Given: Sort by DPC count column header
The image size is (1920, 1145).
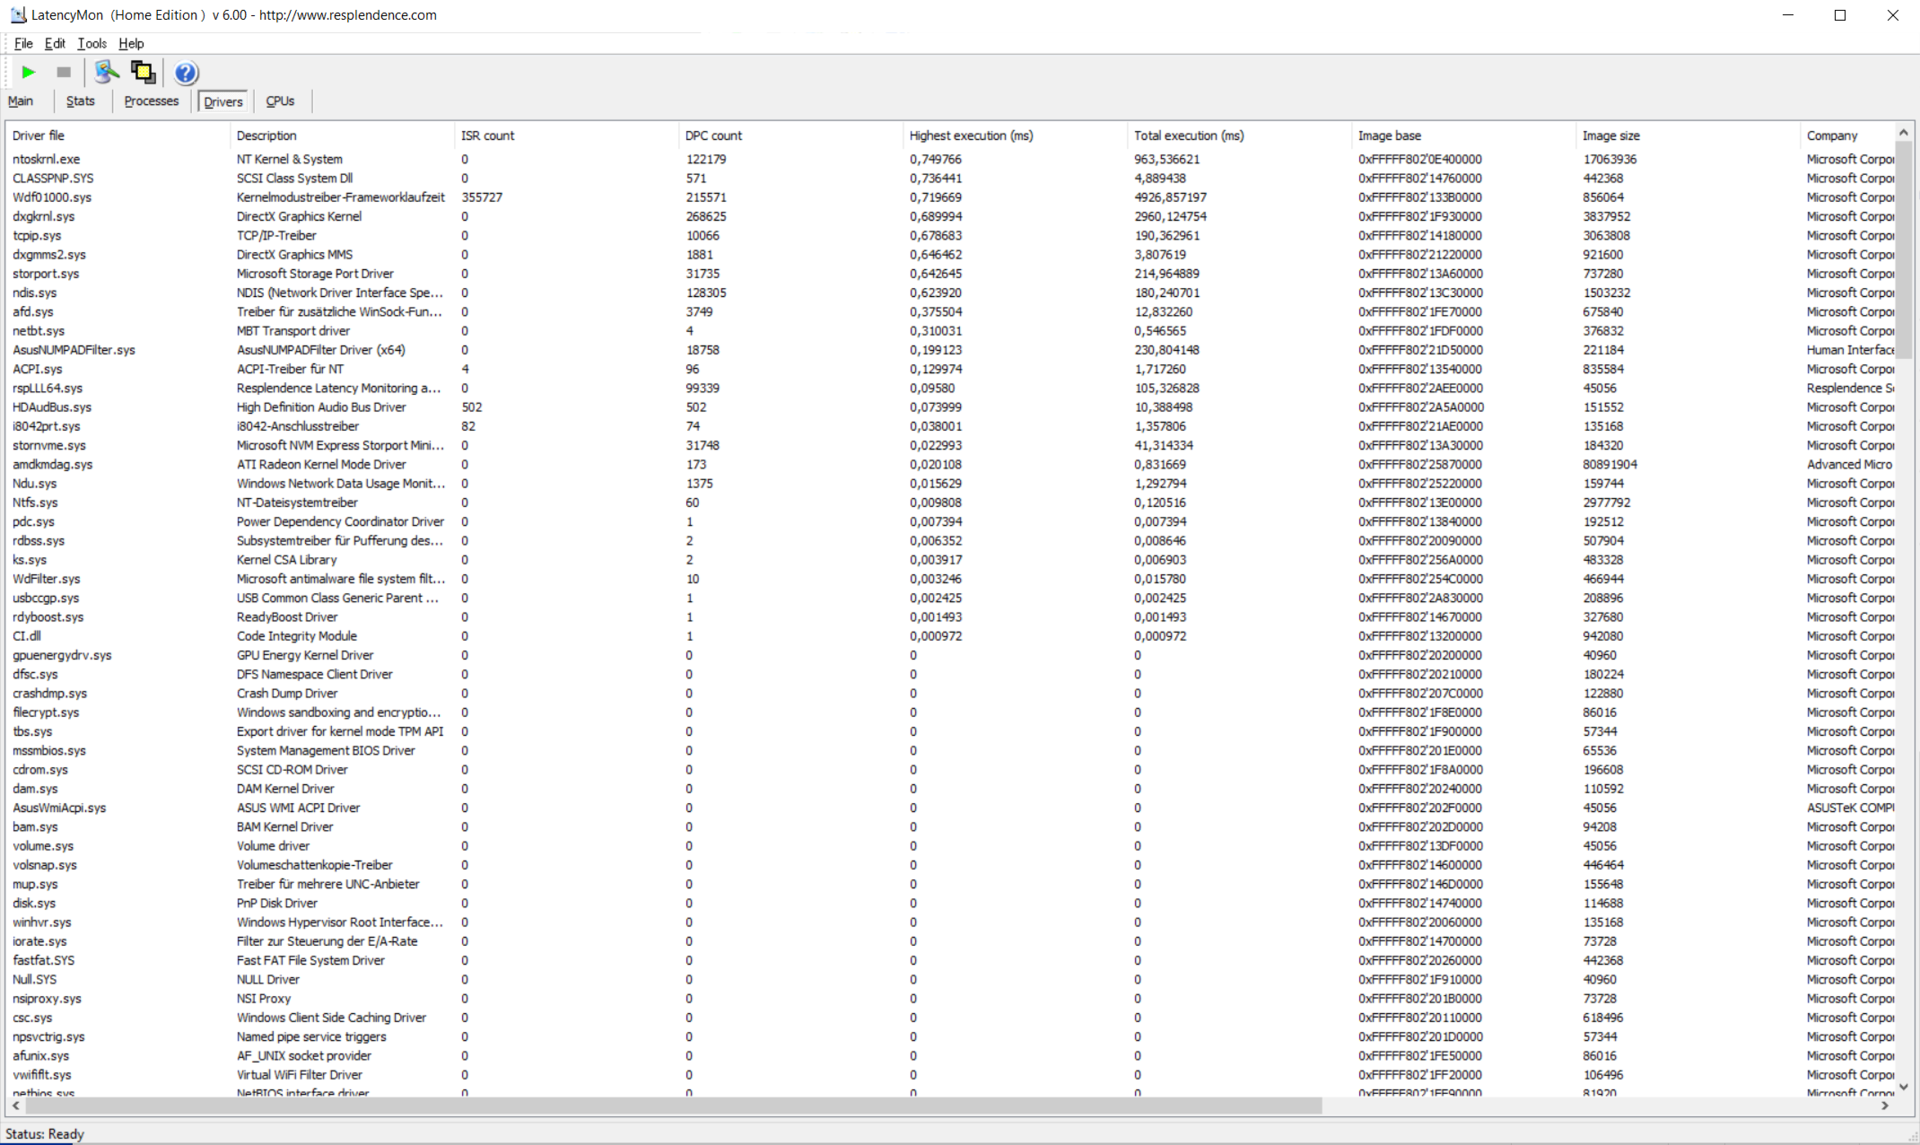Looking at the screenshot, I should [713, 136].
